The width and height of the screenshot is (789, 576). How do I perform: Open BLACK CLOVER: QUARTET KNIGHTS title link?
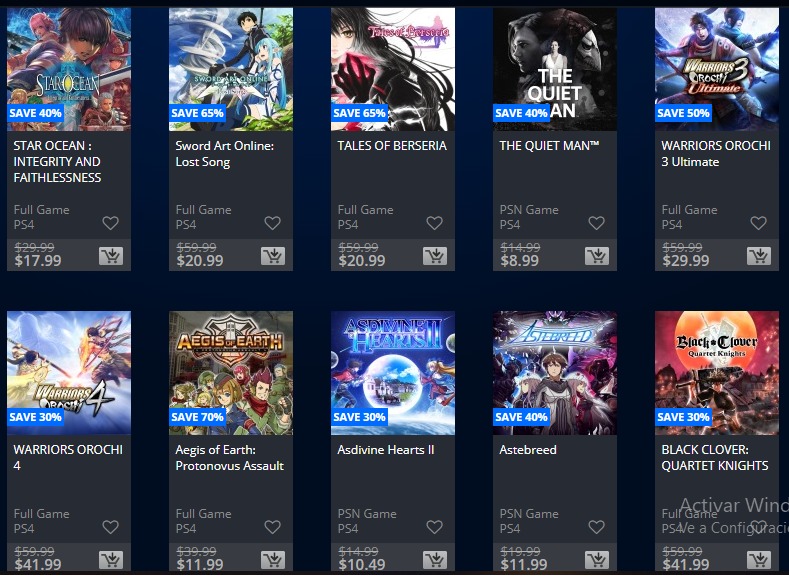tap(715, 457)
